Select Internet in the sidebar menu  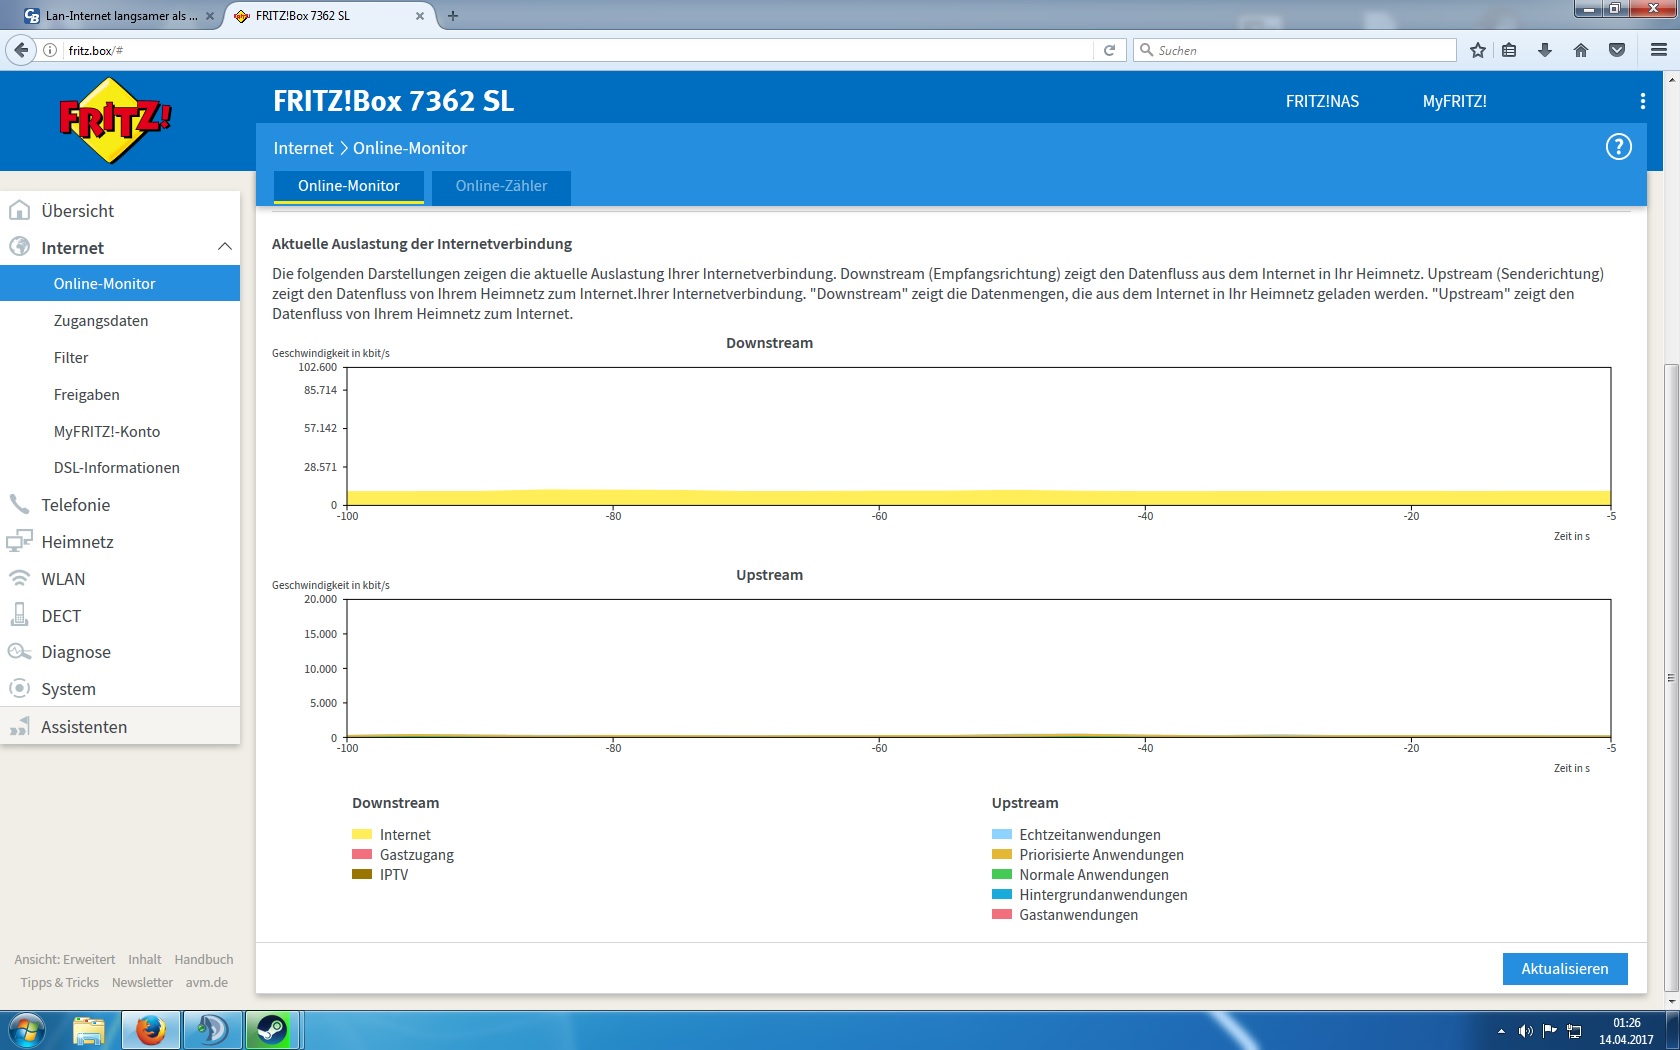120,248
